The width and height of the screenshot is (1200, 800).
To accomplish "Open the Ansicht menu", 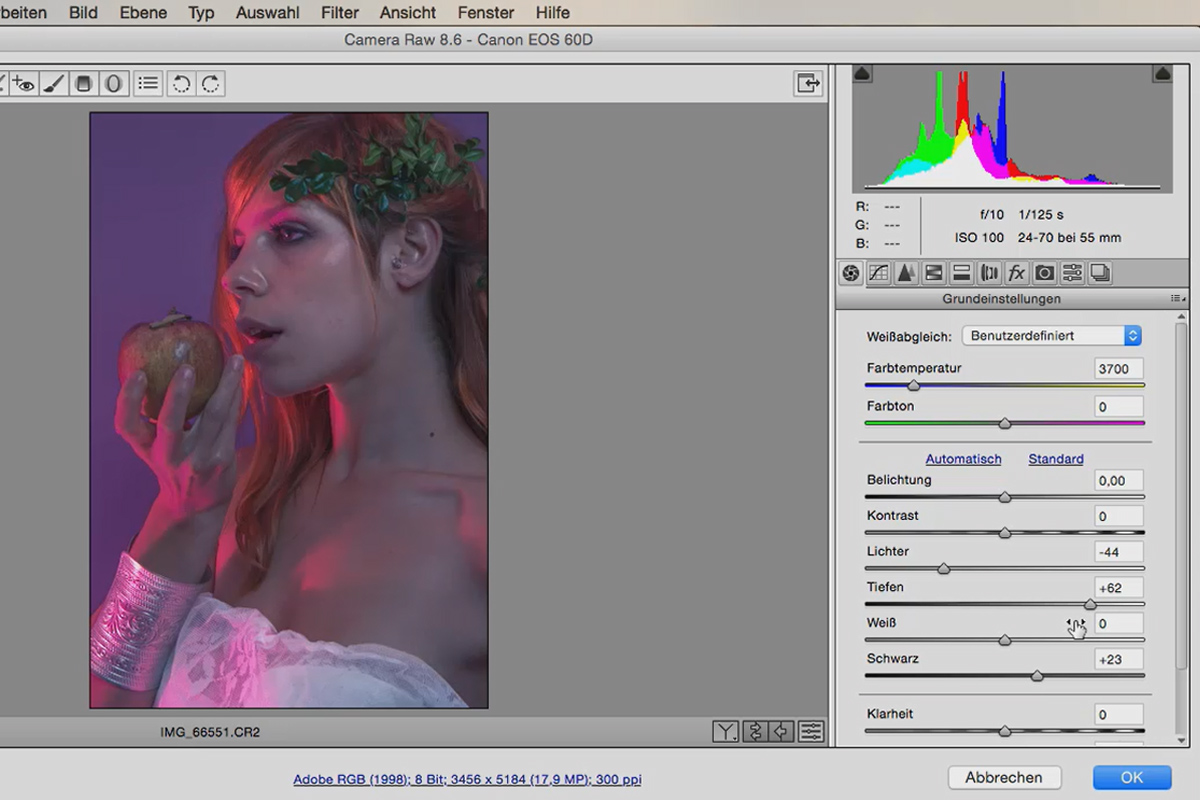I will click(x=408, y=13).
